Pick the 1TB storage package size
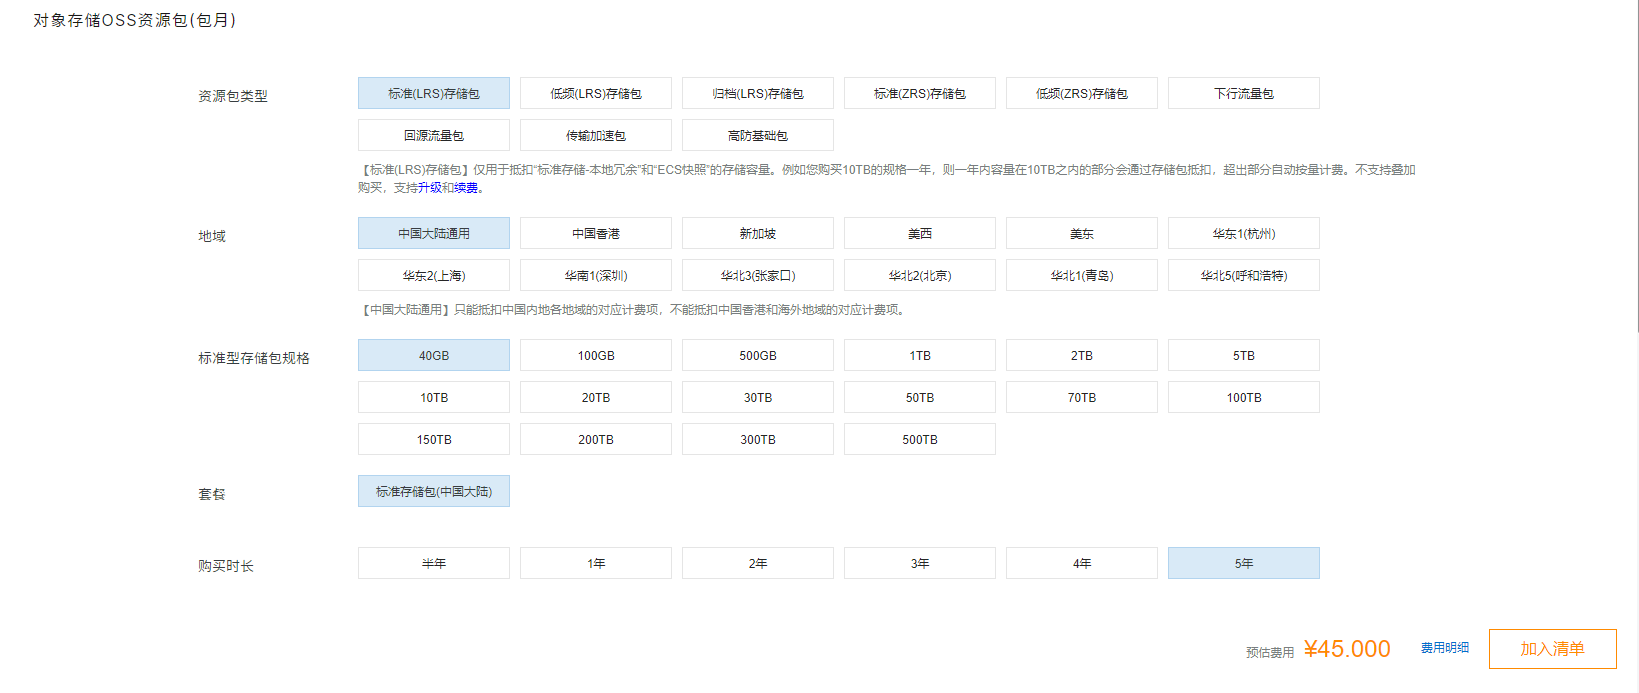 coord(919,355)
